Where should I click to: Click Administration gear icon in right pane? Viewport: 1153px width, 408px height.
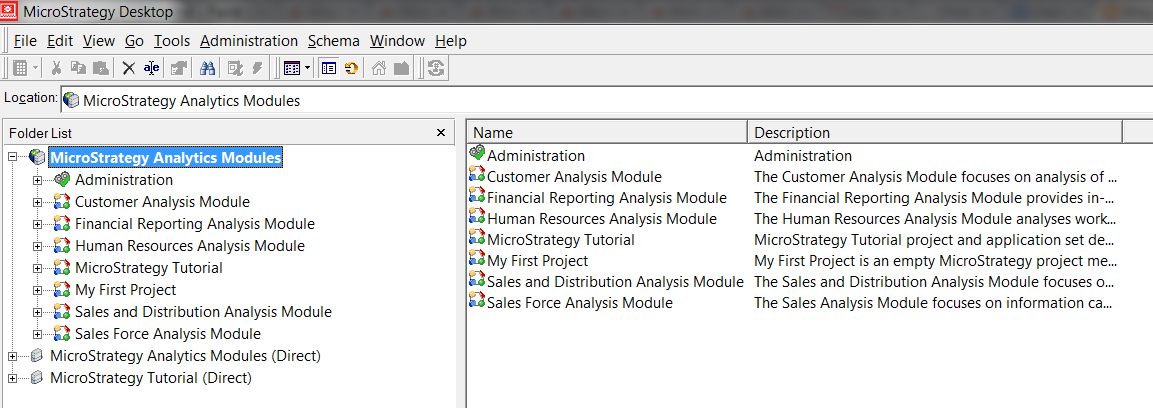coord(477,155)
